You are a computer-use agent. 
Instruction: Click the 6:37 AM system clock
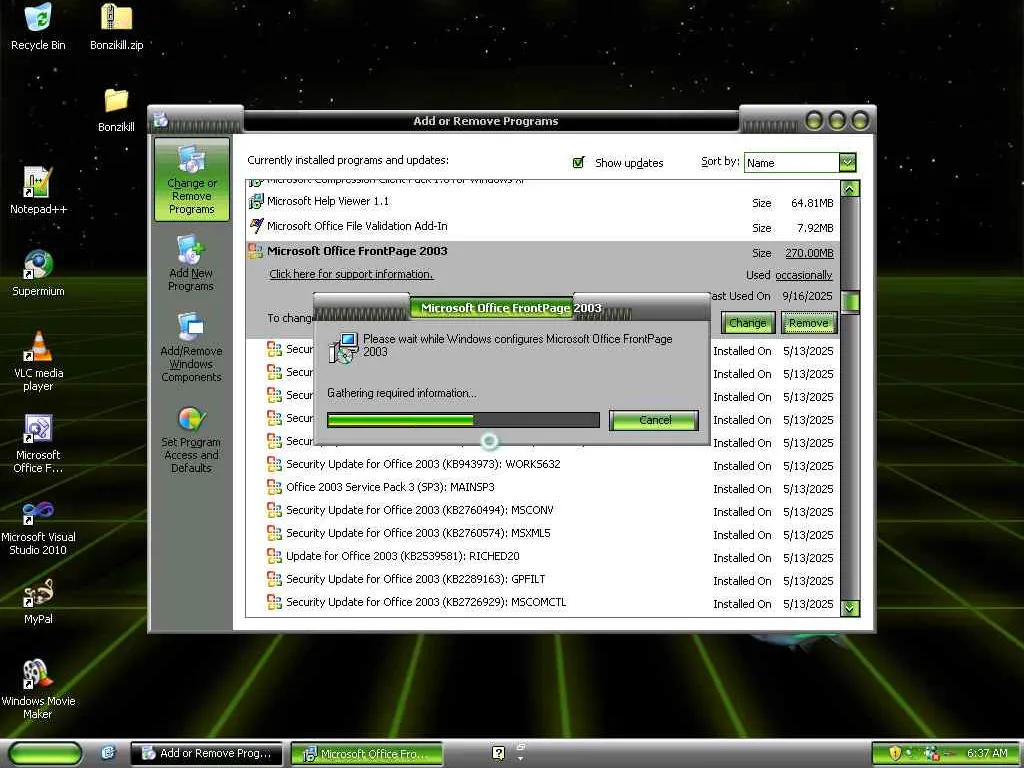point(987,753)
